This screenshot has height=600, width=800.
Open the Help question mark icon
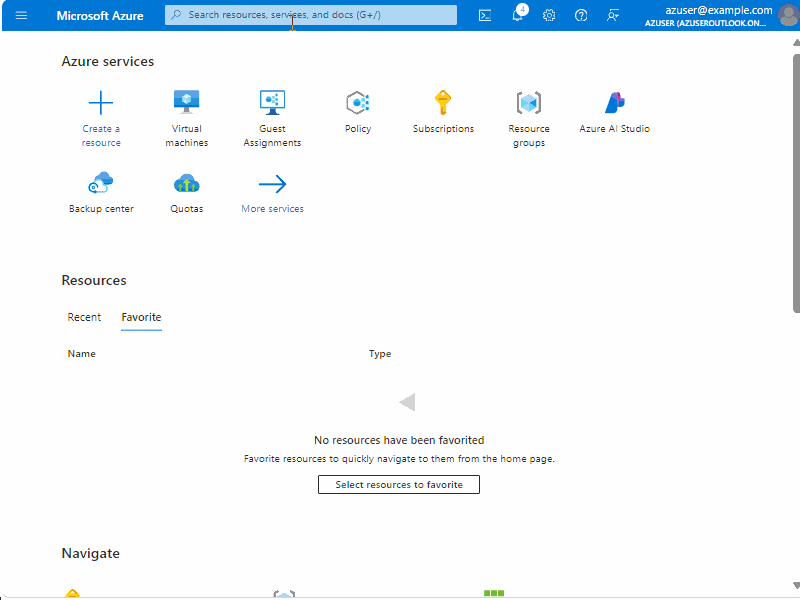tap(581, 15)
